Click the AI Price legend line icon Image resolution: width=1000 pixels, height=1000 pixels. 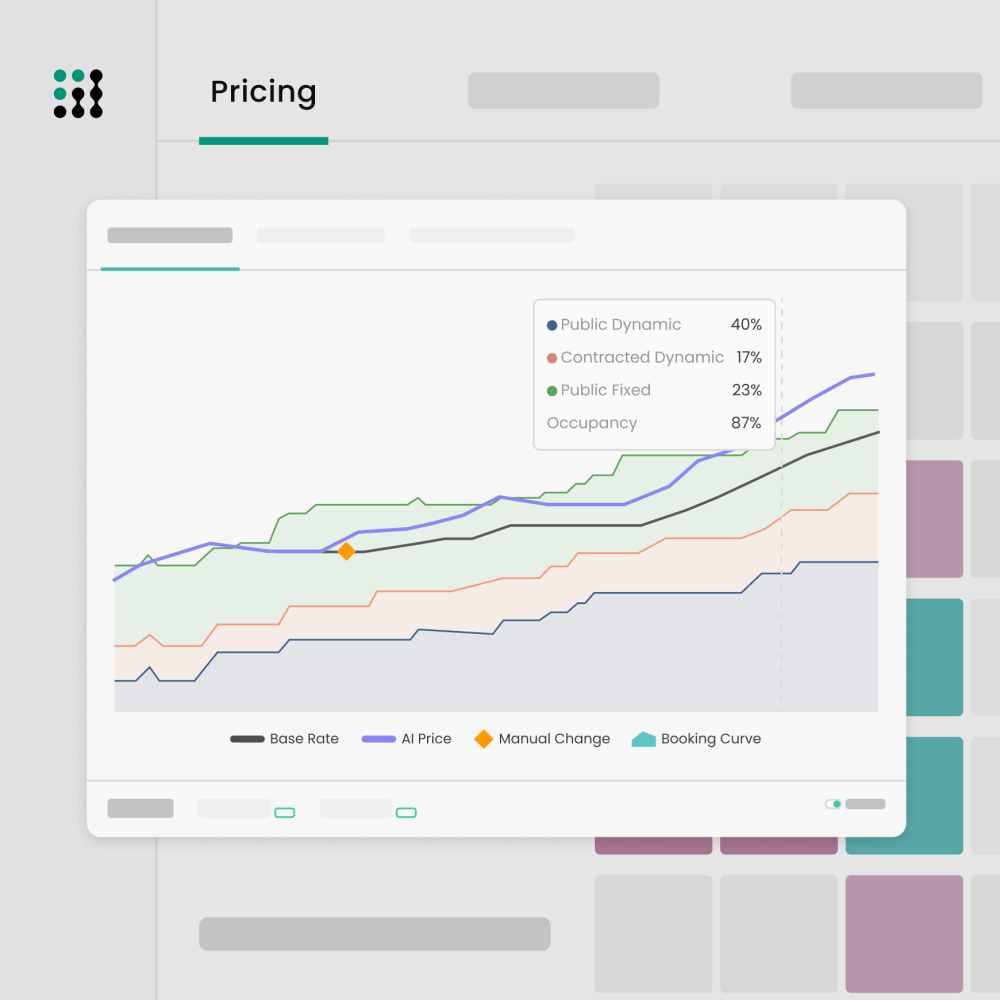point(379,739)
